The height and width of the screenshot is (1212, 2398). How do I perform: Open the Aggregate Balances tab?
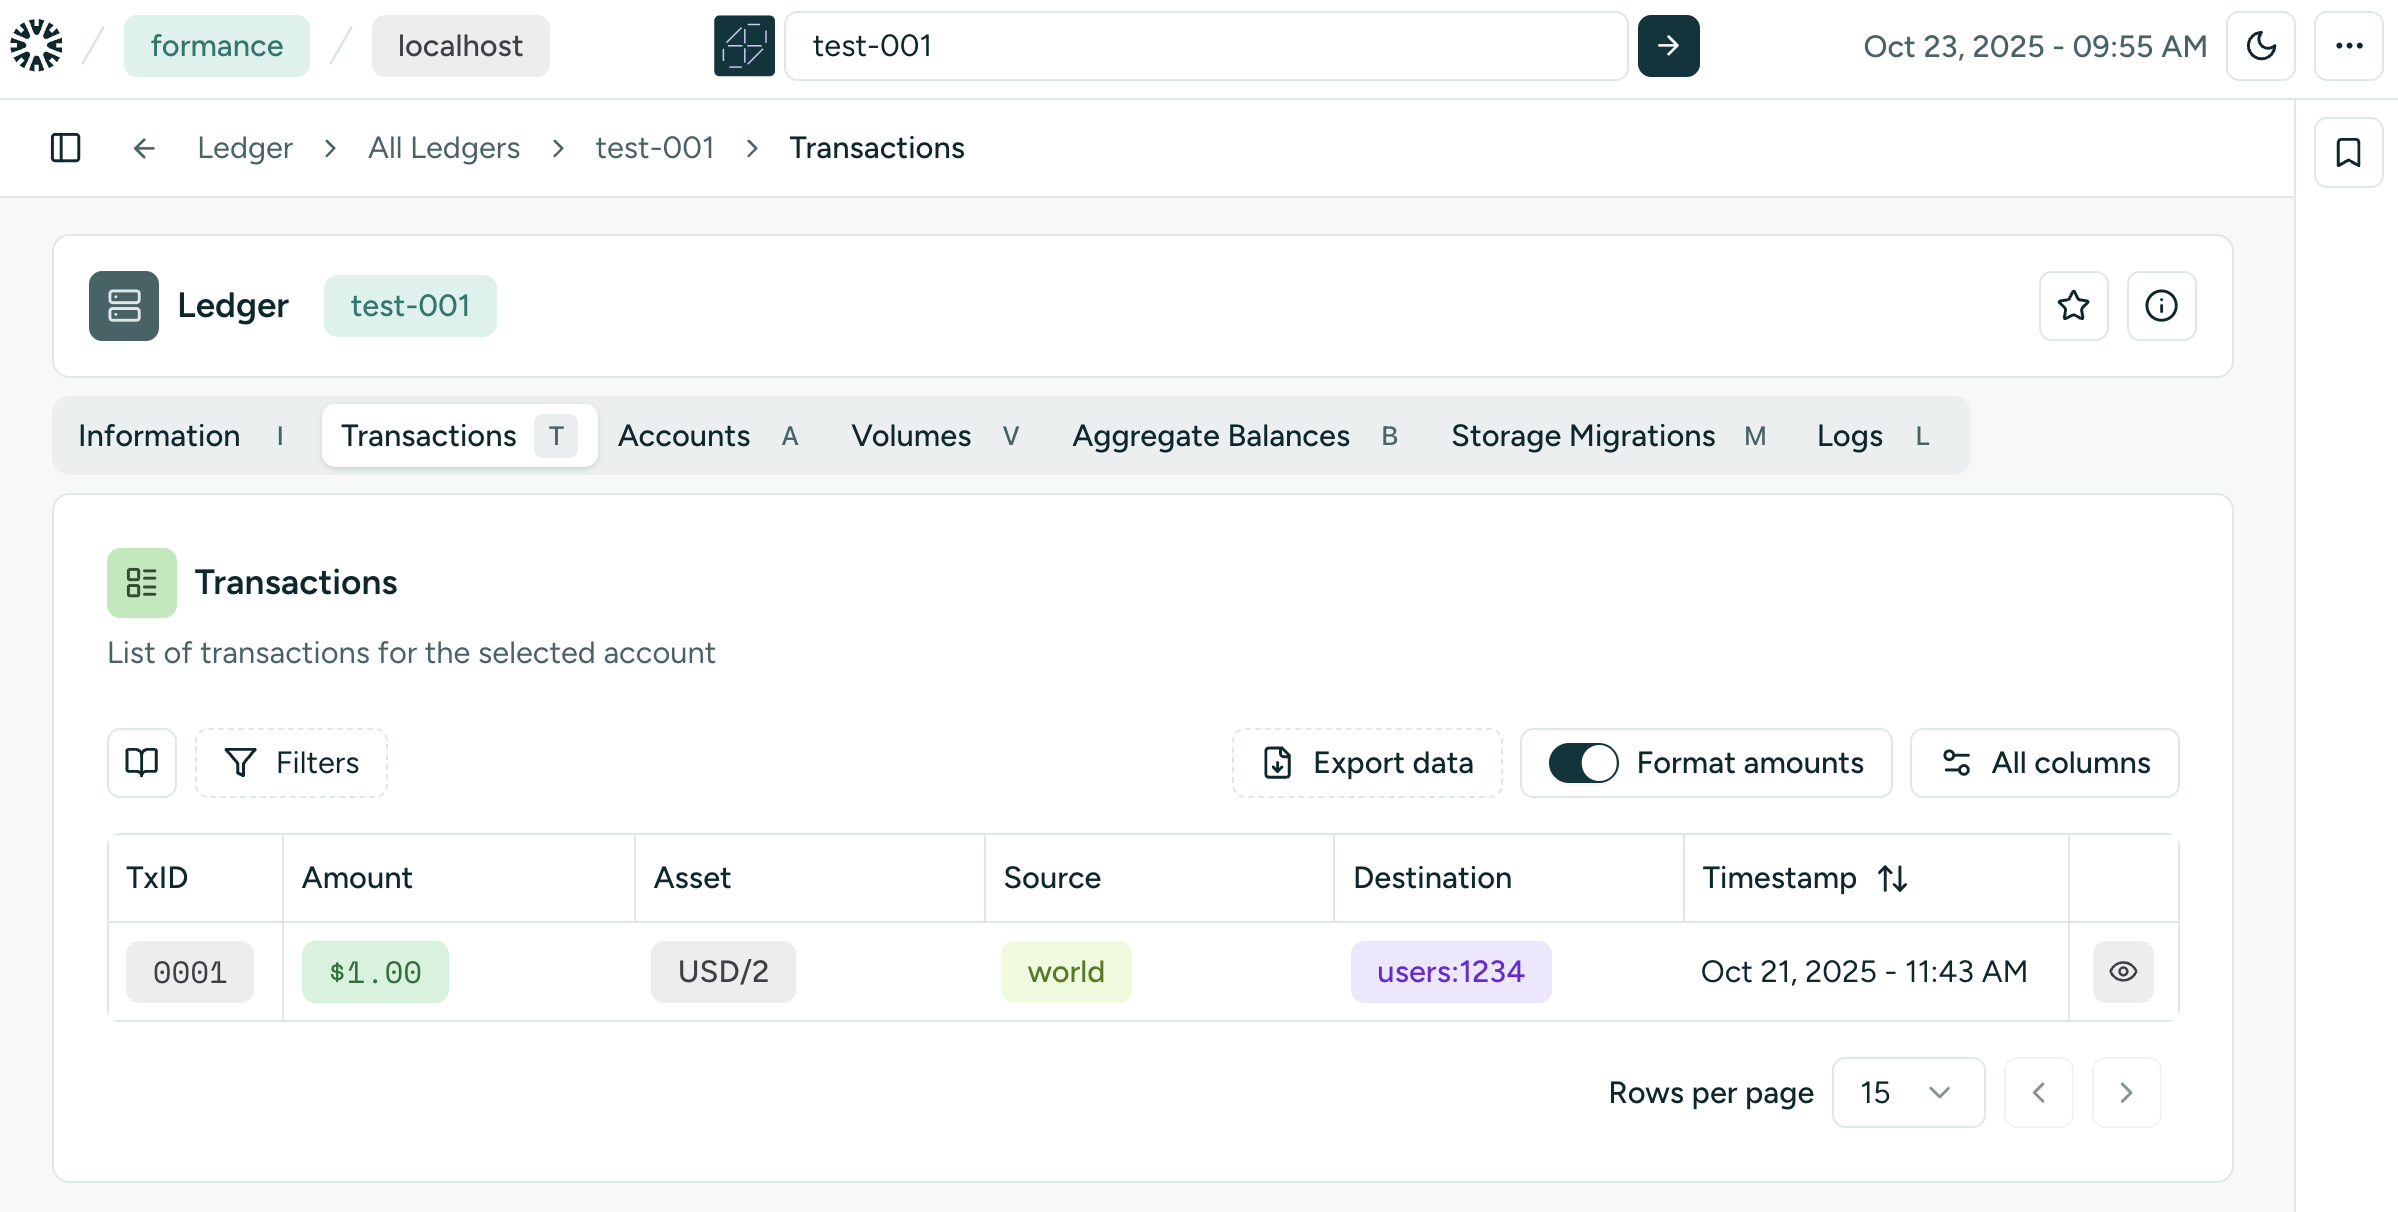1211,436
